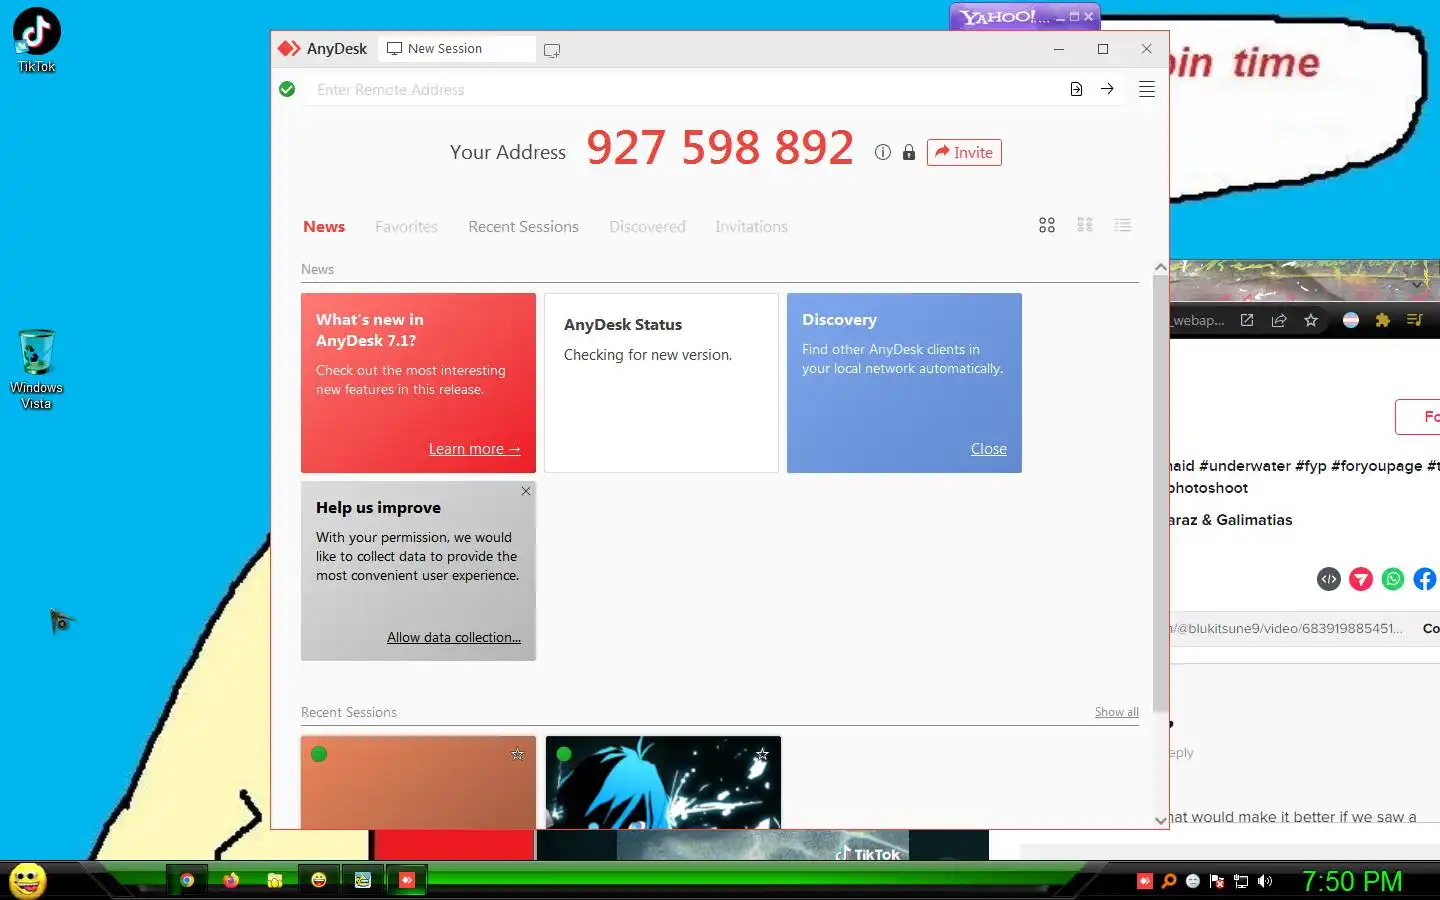The height and width of the screenshot is (900, 1440).
Task: Open the blue anime recent session thumbnail
Action: 663,782
